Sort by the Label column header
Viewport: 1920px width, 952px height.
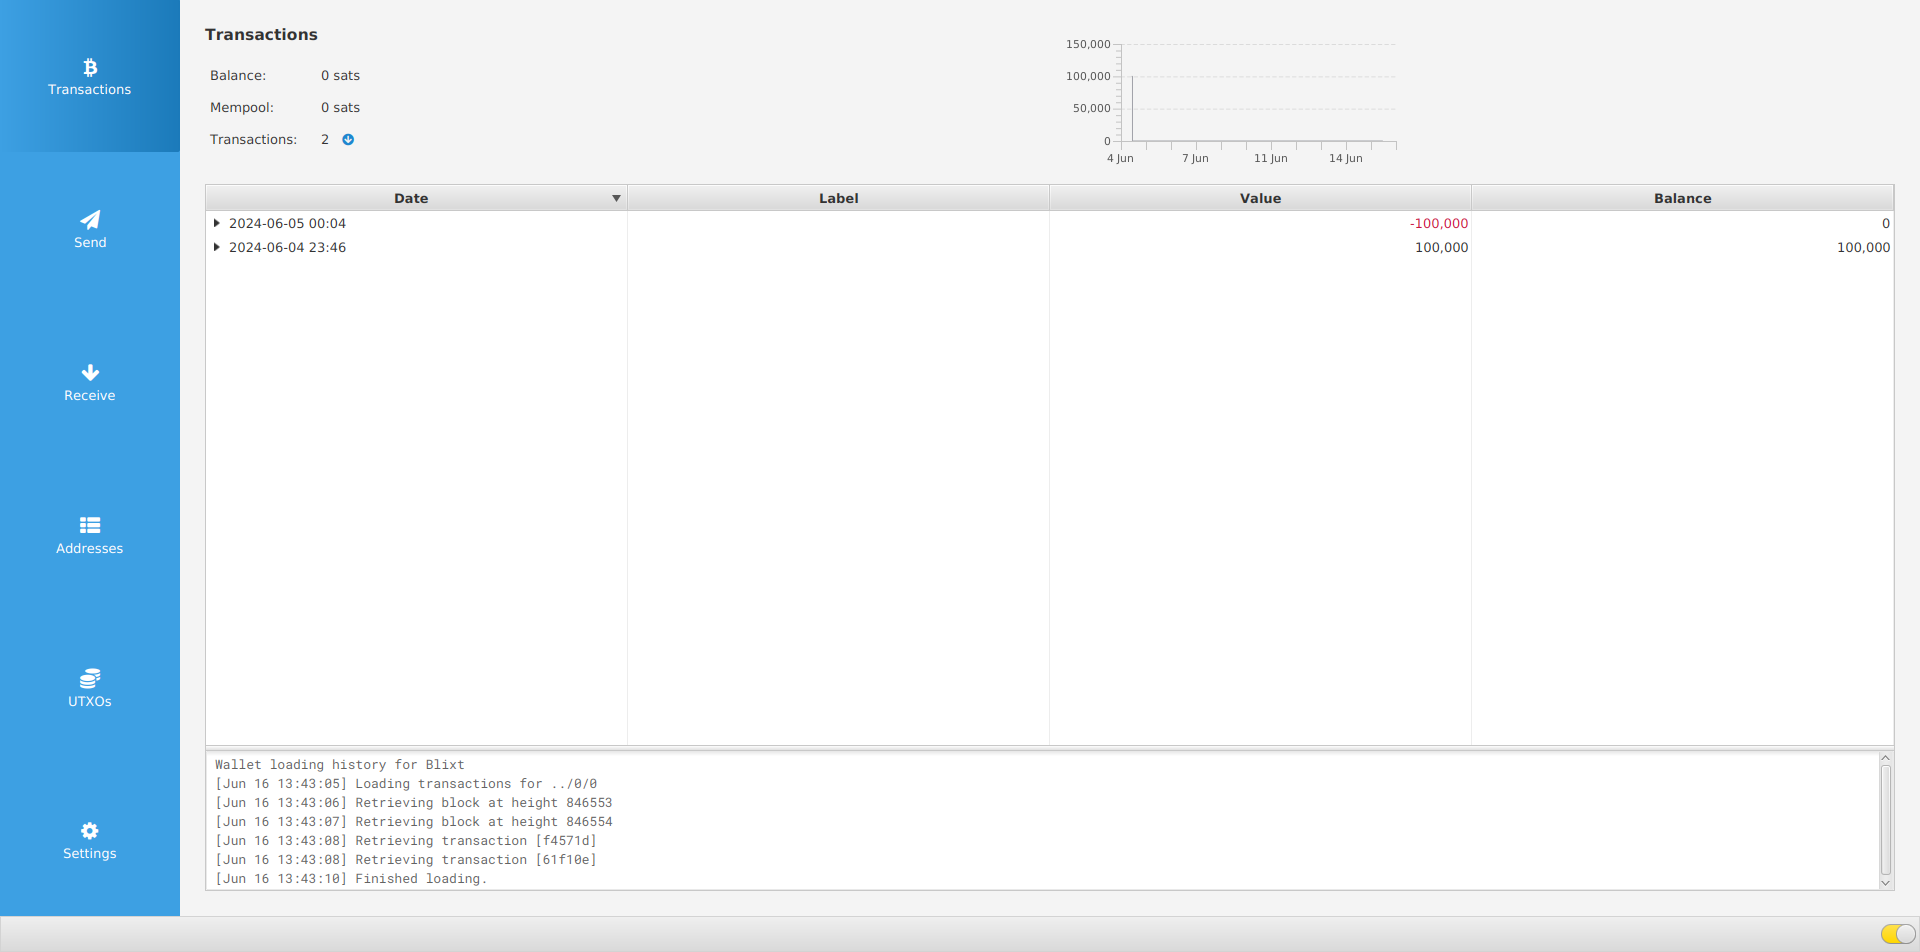[838, 198]
